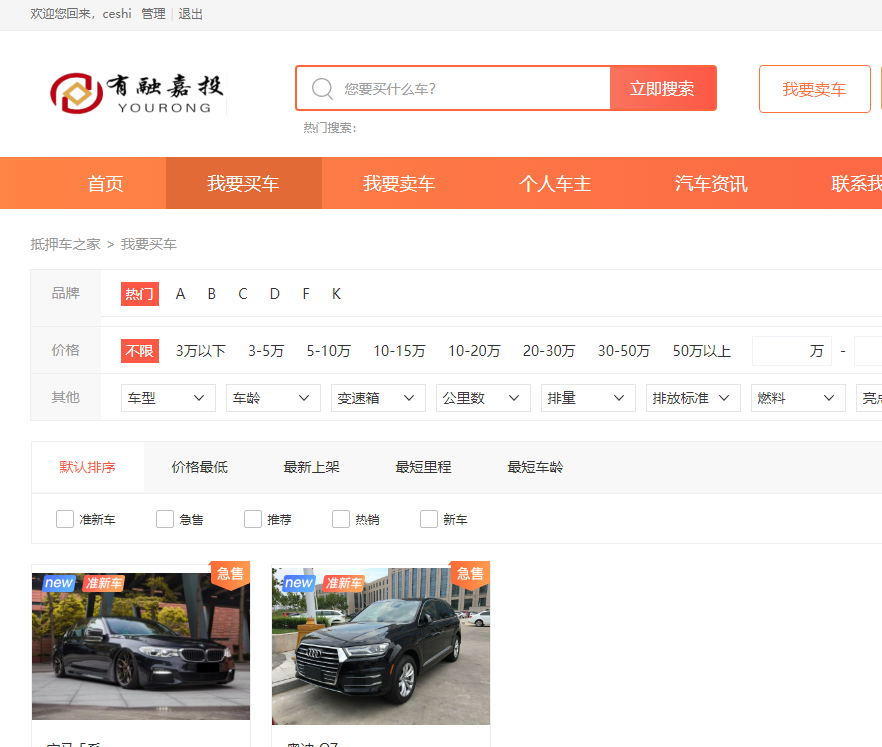The width and height of the screenshot is (882, 747).
Task: Select 20-30万 price range
Action: [x=549, y=351]
